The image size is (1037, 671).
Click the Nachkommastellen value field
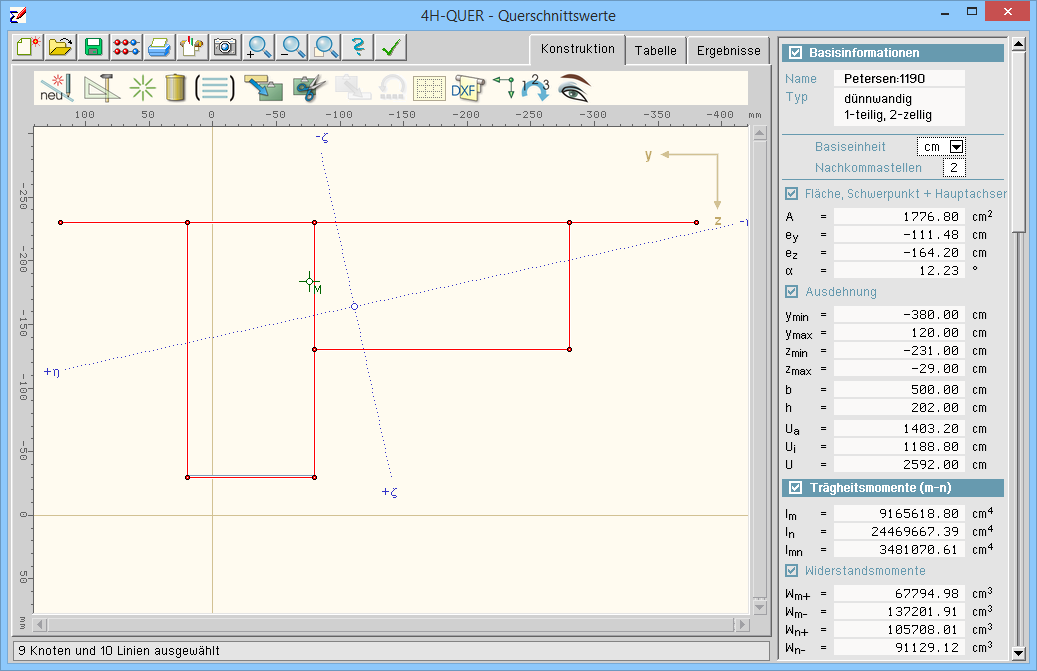point(954,167)
